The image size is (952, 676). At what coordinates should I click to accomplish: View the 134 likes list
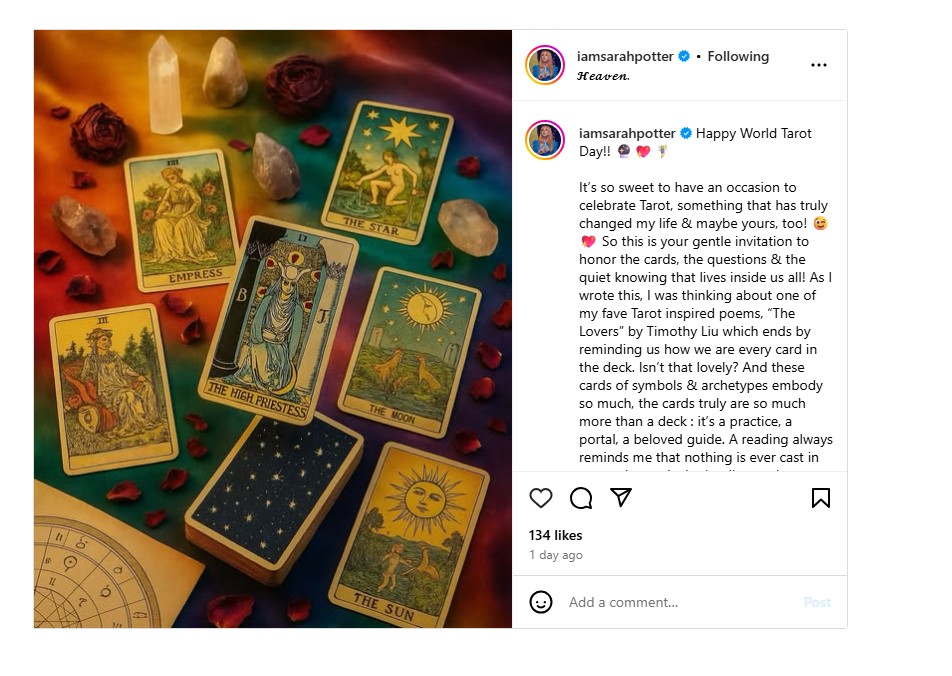click(555, 535)
